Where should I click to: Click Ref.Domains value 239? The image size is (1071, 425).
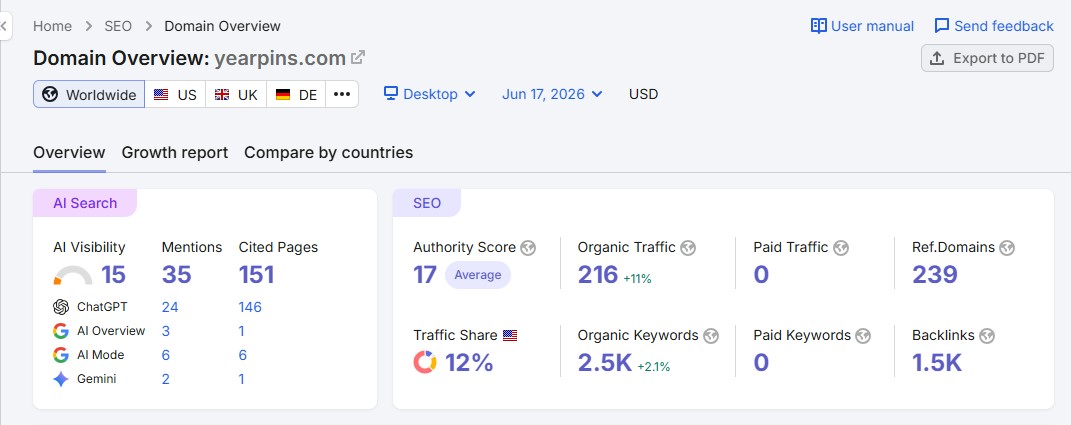935,275
